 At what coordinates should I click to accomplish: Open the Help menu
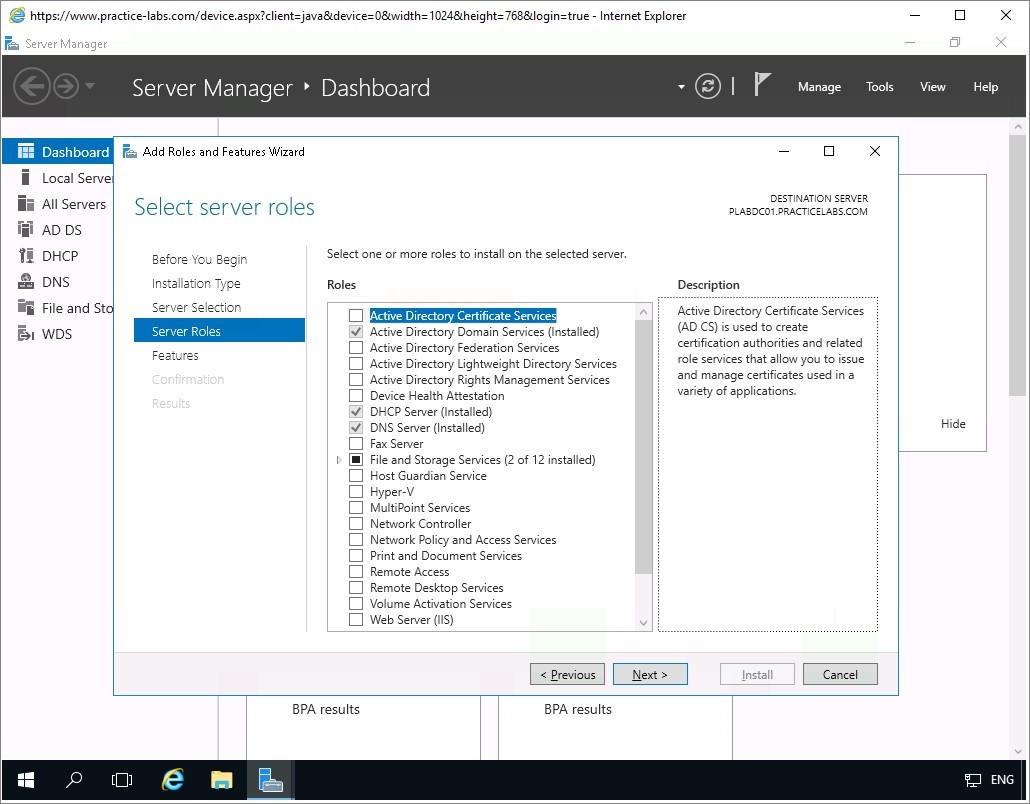(x=985, y=87)
